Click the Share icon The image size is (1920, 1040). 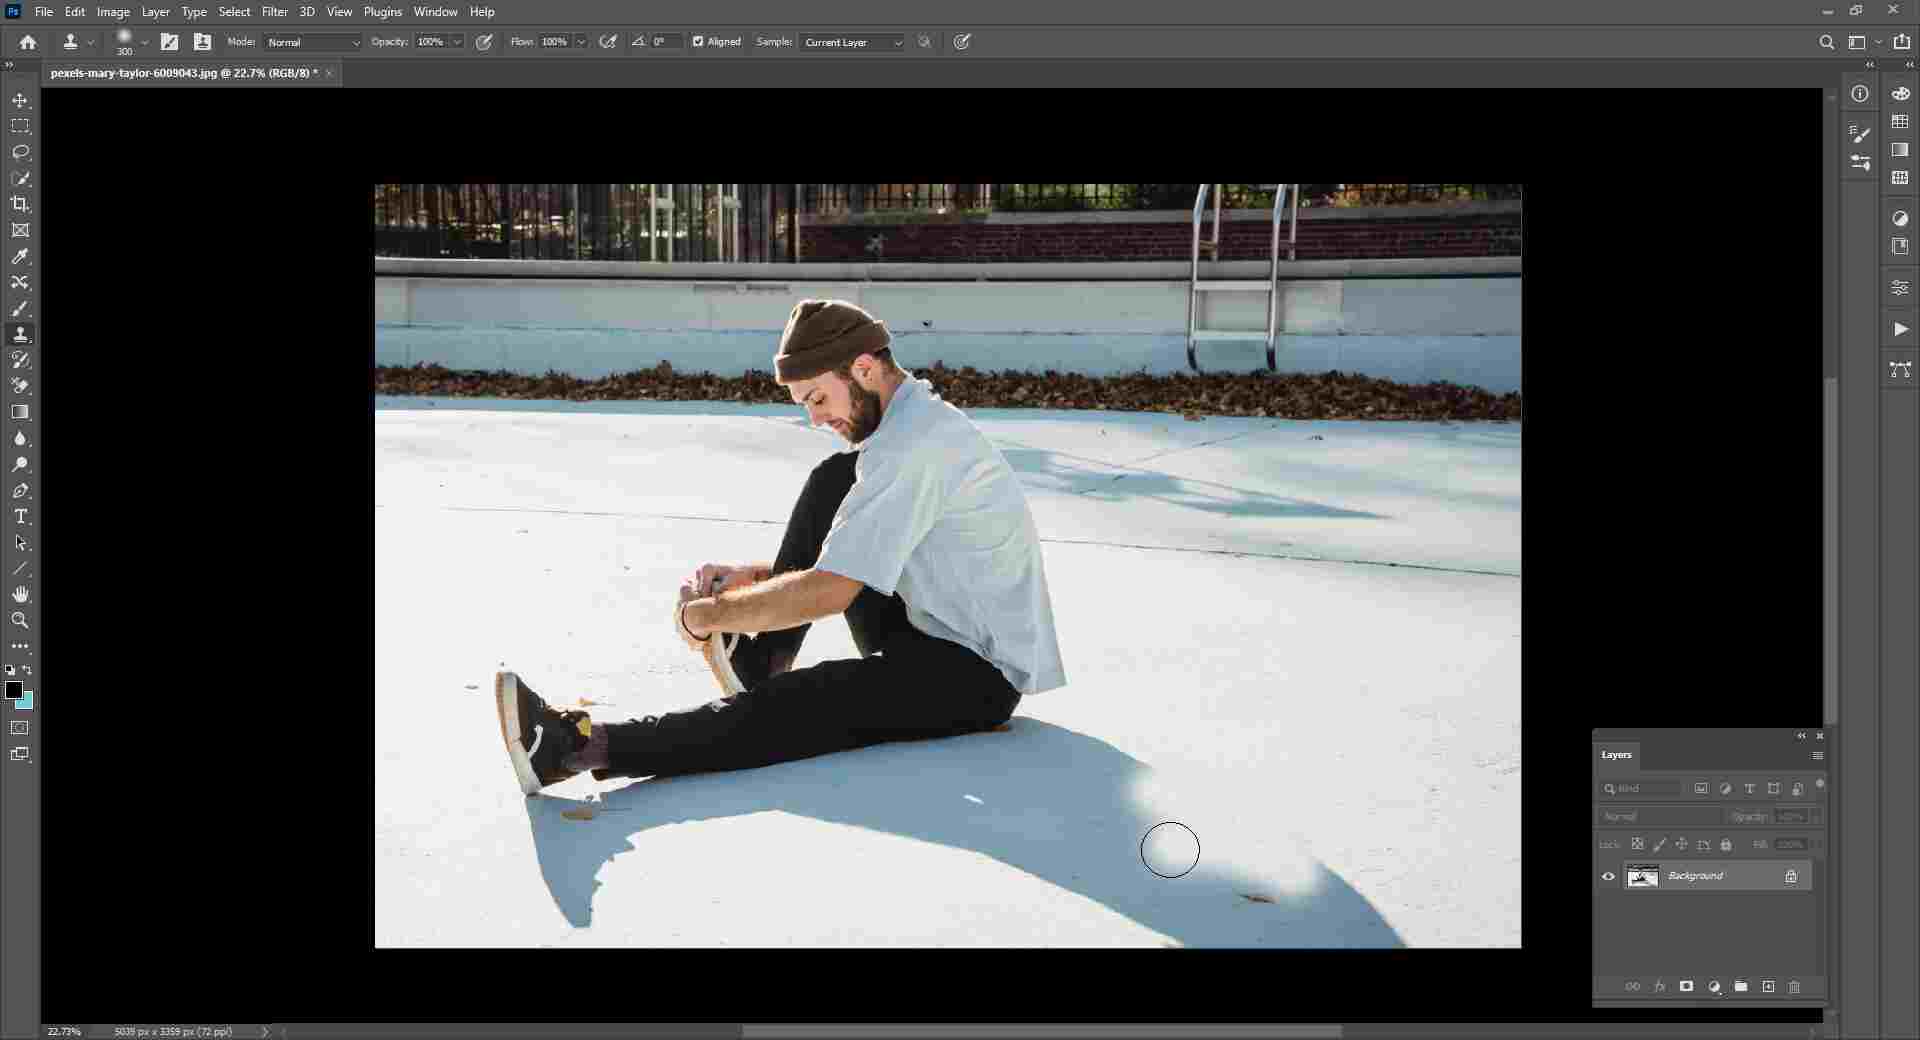1902,42
